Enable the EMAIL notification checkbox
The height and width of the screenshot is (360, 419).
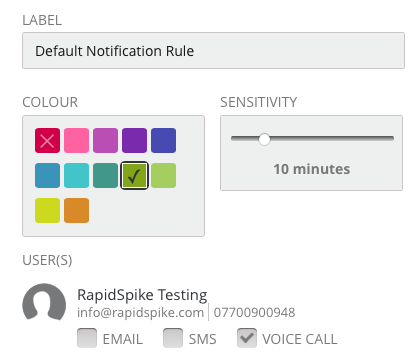pyautogui.click(x=87, y=338)
